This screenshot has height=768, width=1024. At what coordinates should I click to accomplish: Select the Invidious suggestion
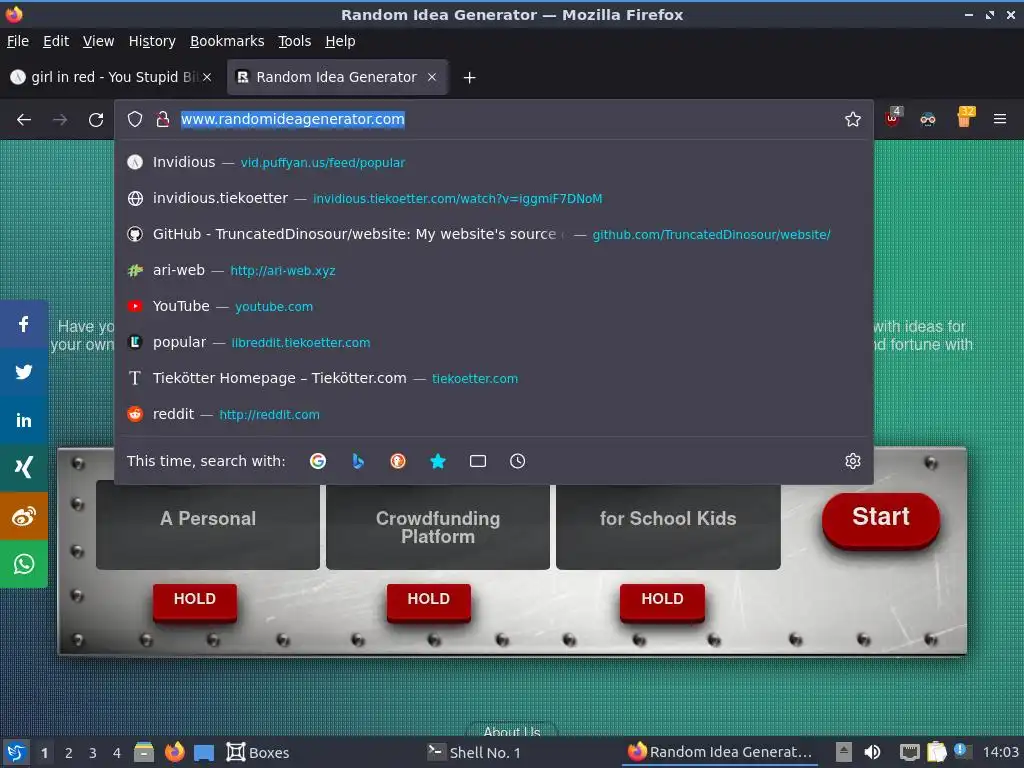pyautogui.click(x=494, y=162)
